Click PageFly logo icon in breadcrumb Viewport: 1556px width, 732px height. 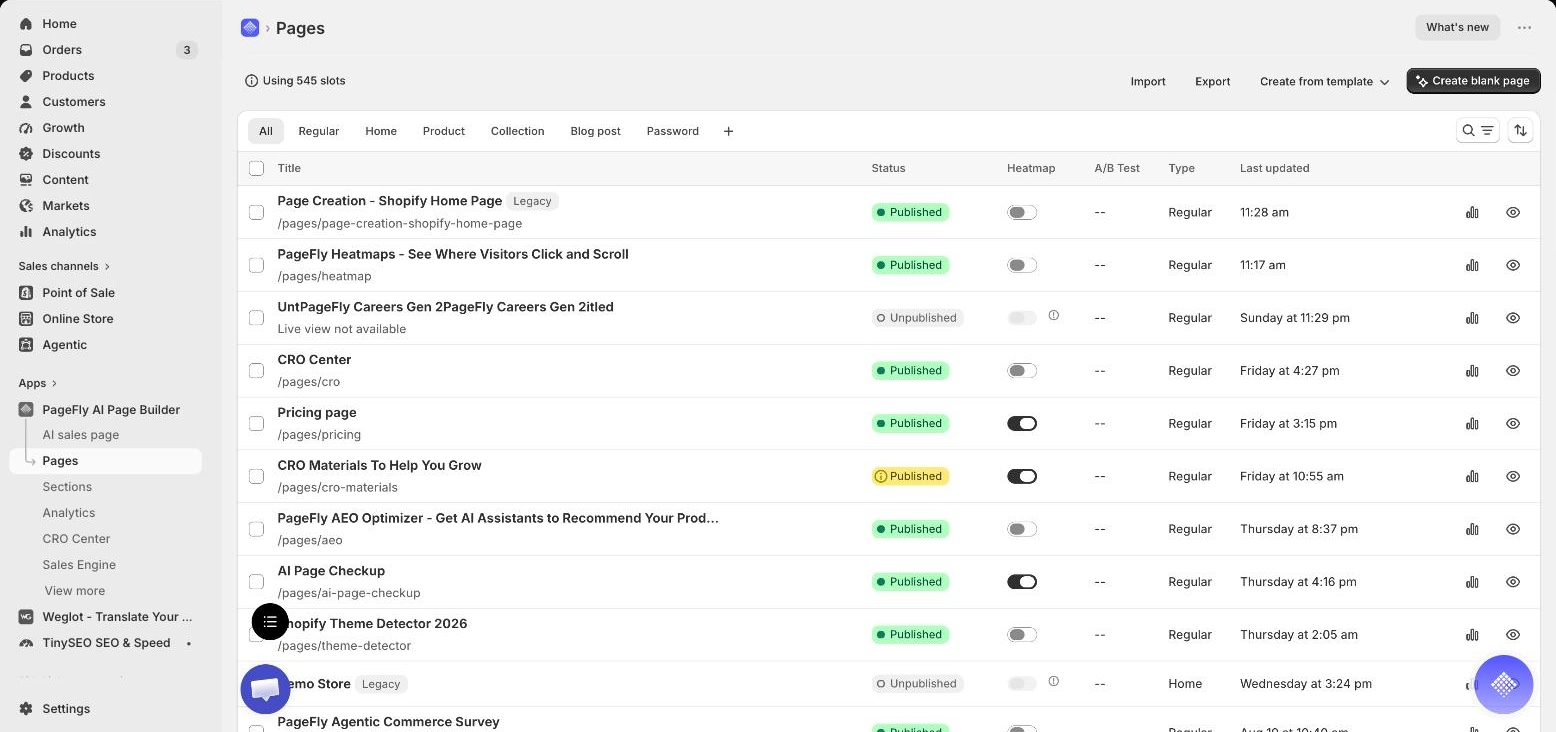click(x=250, y=28)
